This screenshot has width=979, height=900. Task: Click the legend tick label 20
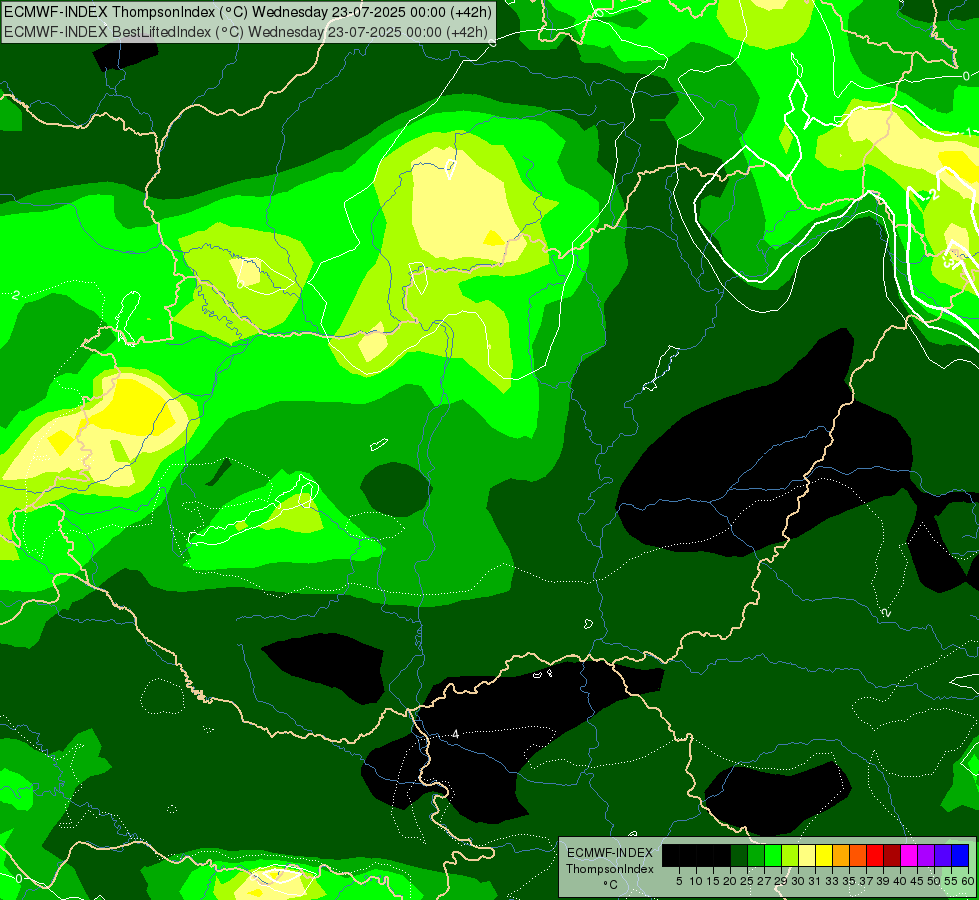tap(731, 881)
